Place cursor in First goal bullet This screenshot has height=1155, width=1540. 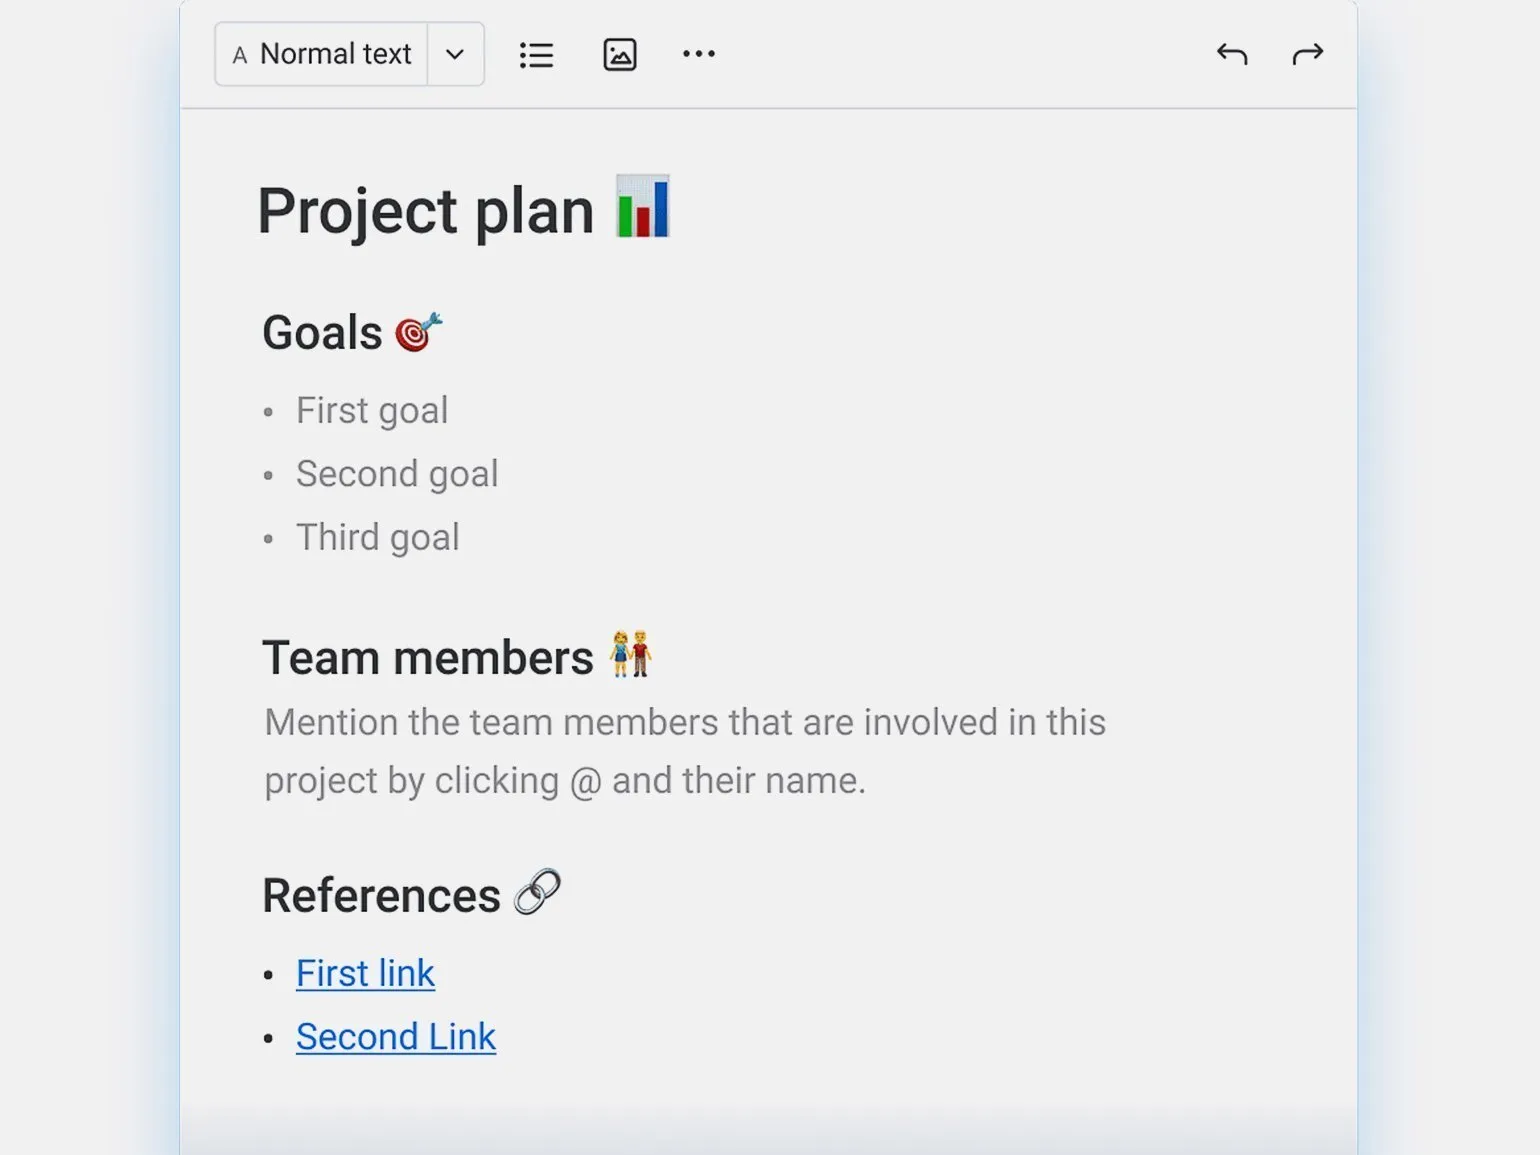click(372, 411)
